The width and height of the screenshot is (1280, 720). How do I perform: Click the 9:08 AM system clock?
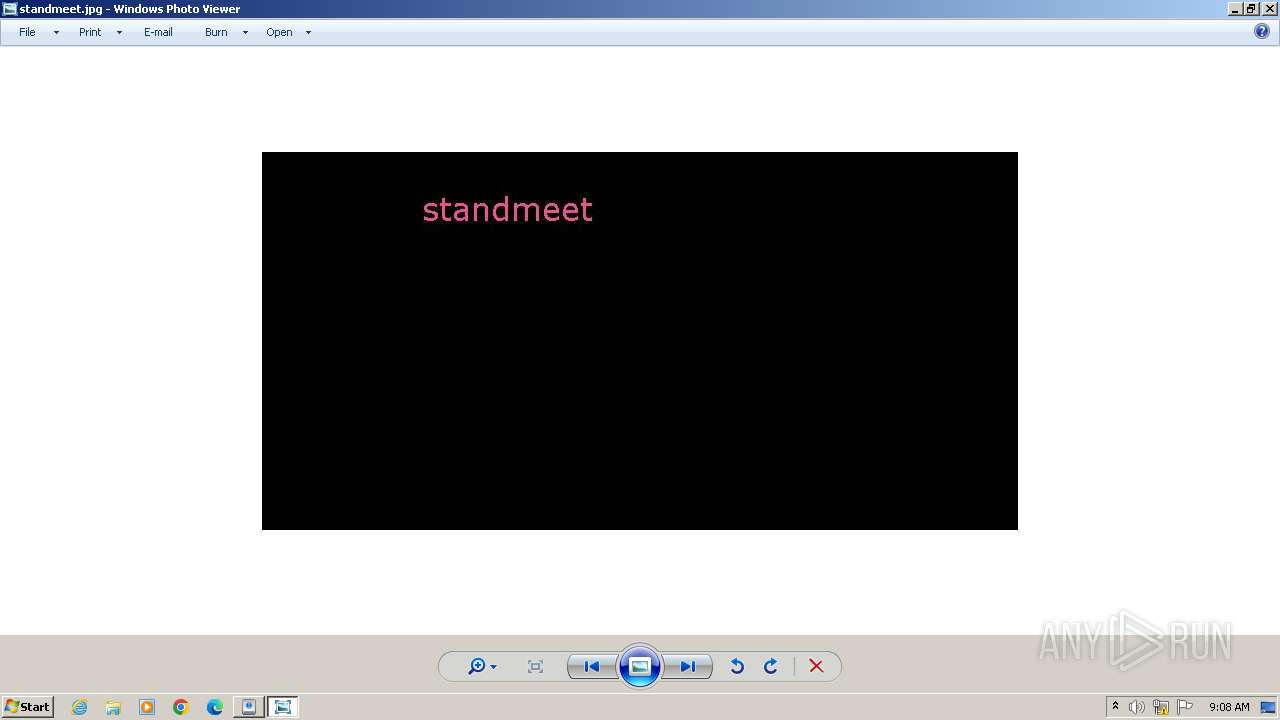pyautogui.click(x=1229, y=707)
